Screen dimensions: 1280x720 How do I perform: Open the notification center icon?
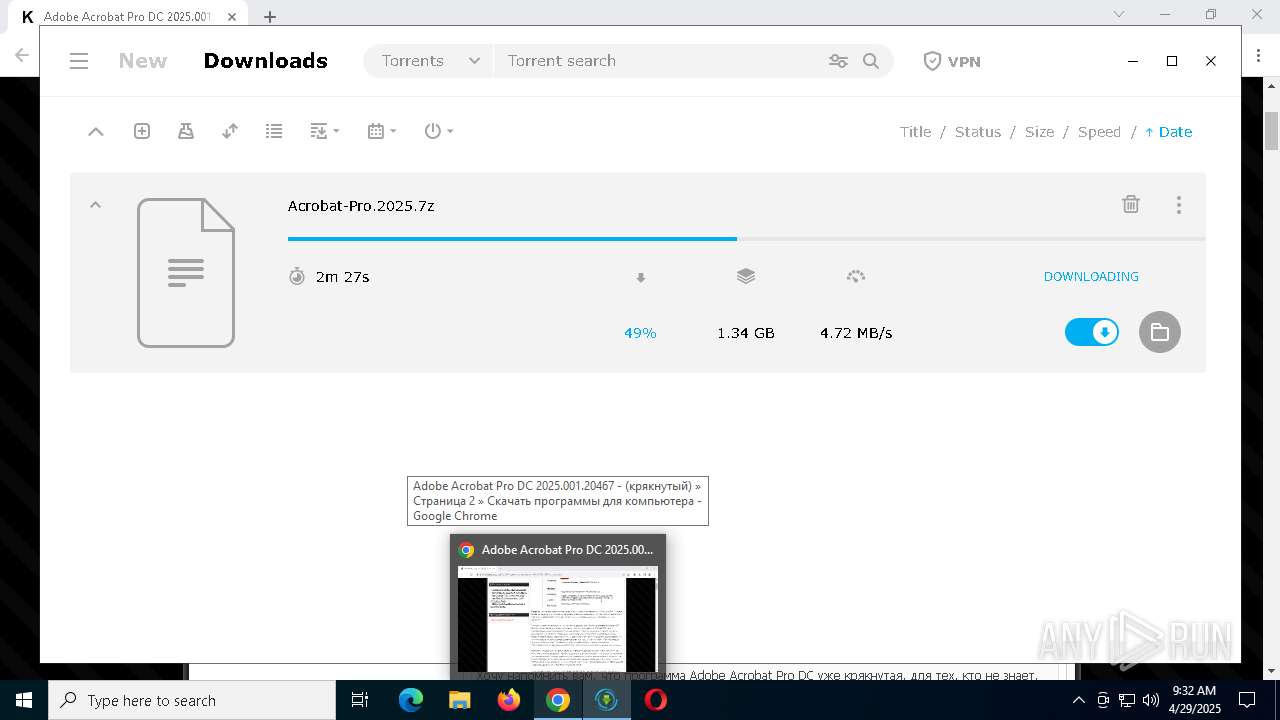[1247, 700]
